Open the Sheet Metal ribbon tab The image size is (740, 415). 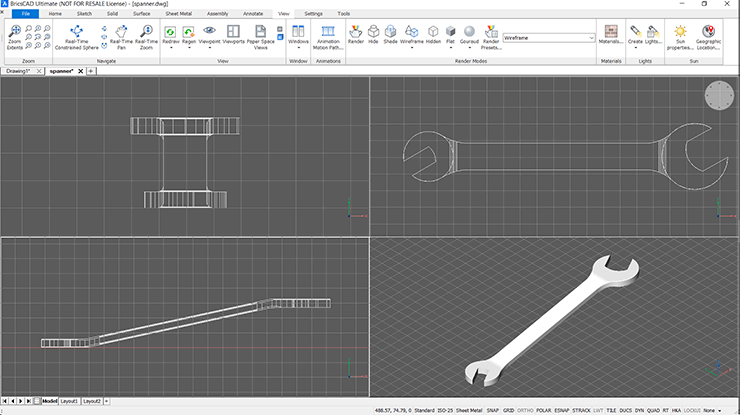179,14
